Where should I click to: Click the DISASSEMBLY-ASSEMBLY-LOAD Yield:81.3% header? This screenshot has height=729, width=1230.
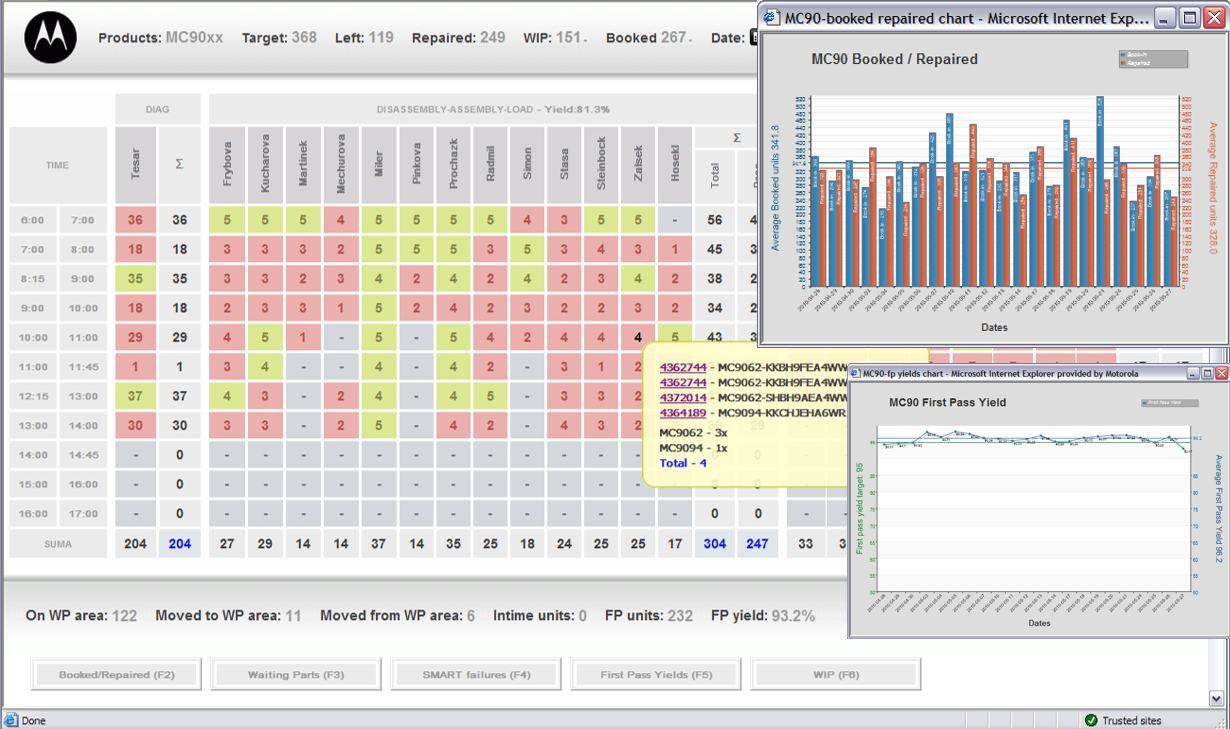[x=493, y=109]
